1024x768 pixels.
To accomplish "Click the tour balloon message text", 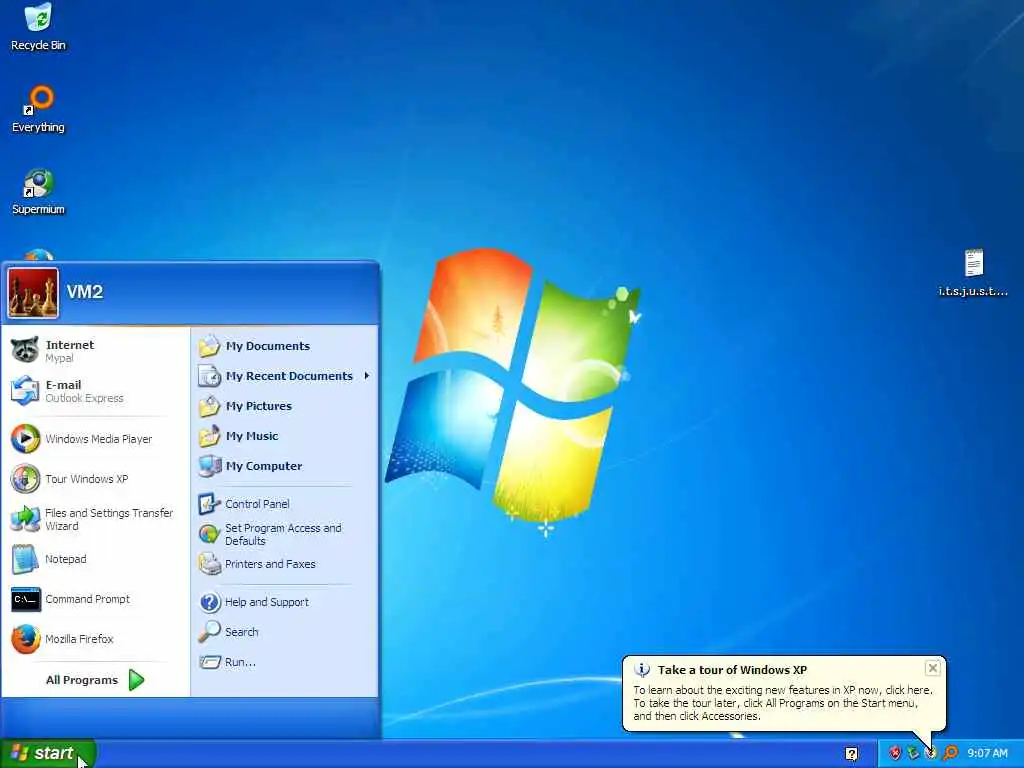I will (782, 703).
